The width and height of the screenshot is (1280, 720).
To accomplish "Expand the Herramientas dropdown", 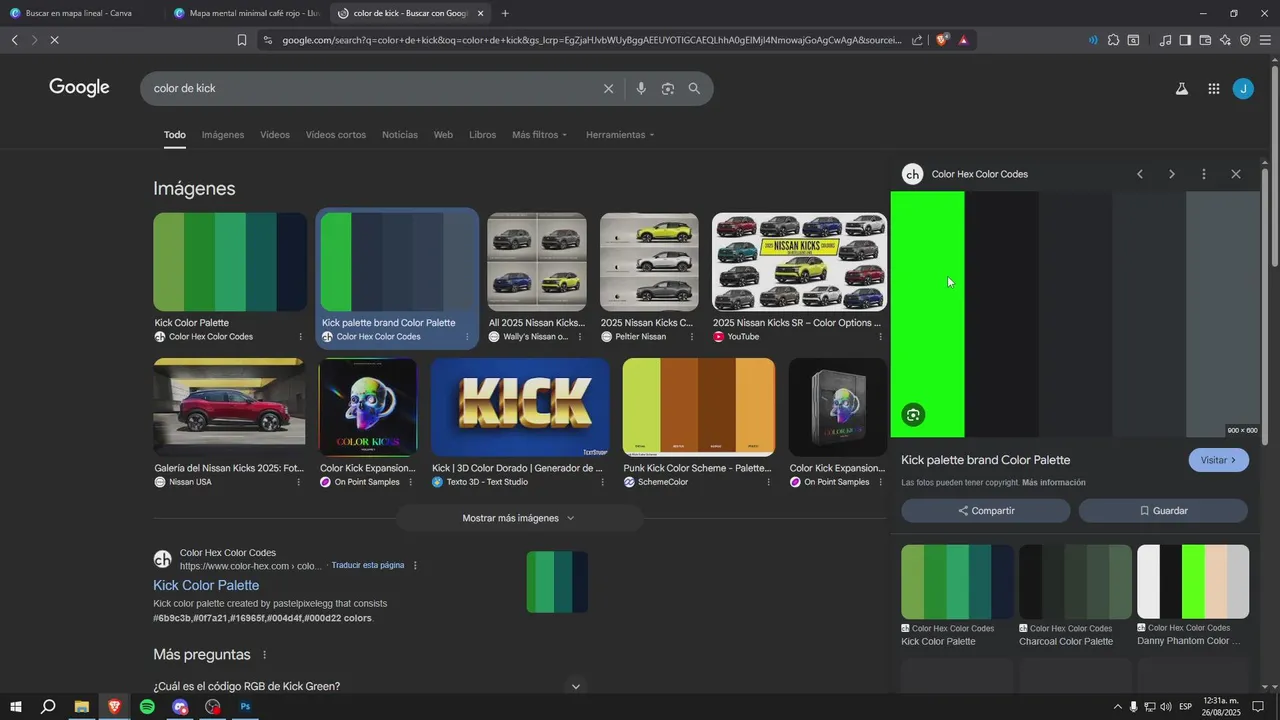I will [x=620, y=135].
